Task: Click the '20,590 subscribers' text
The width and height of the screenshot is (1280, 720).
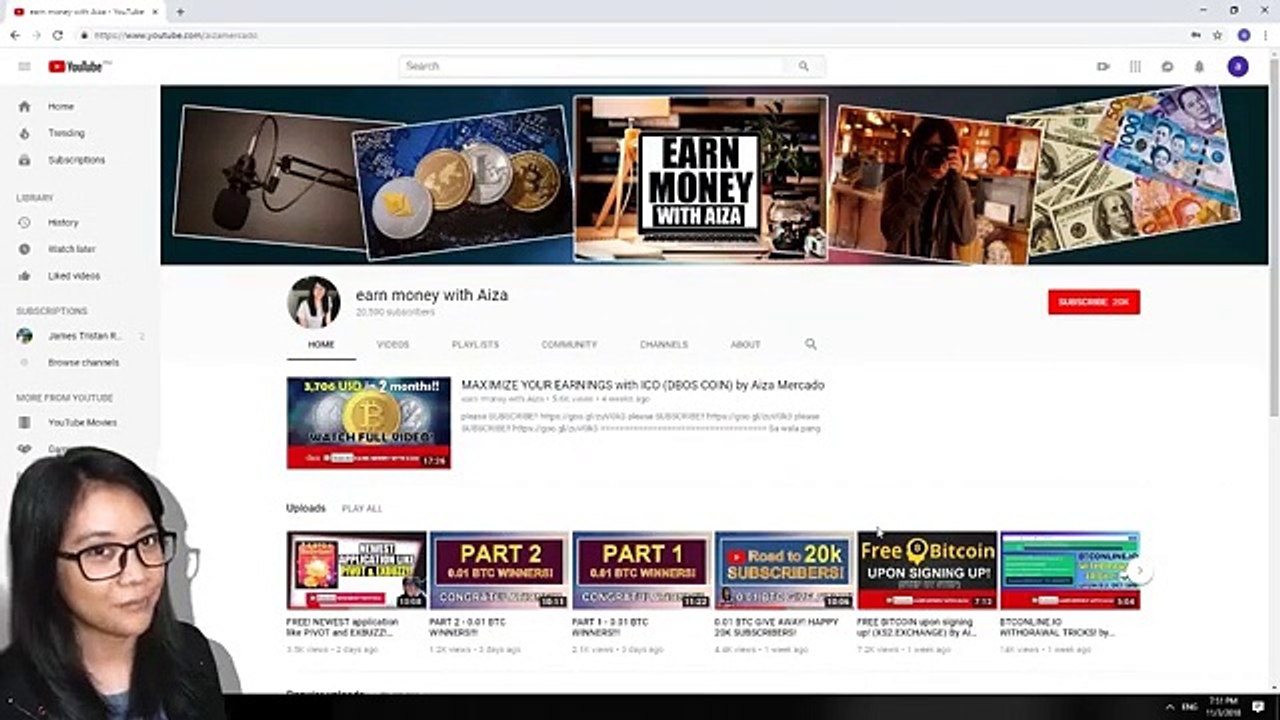Action: 395,312
